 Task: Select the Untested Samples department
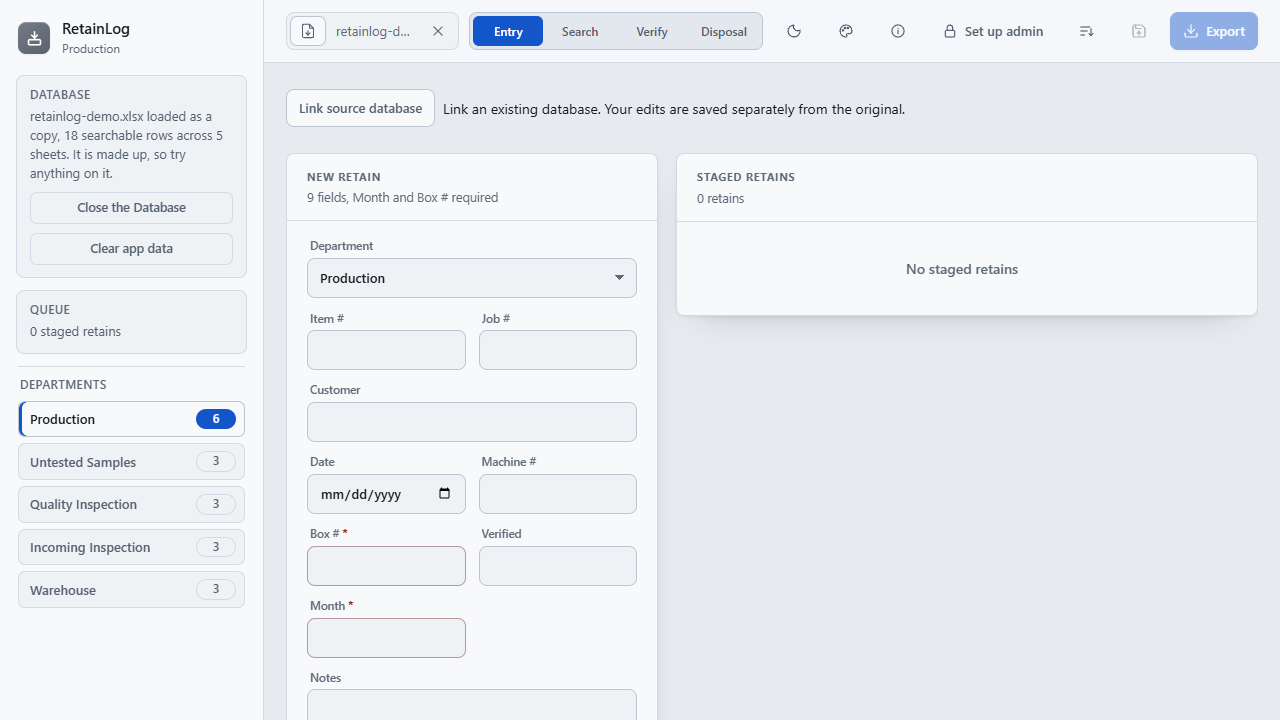131,462
